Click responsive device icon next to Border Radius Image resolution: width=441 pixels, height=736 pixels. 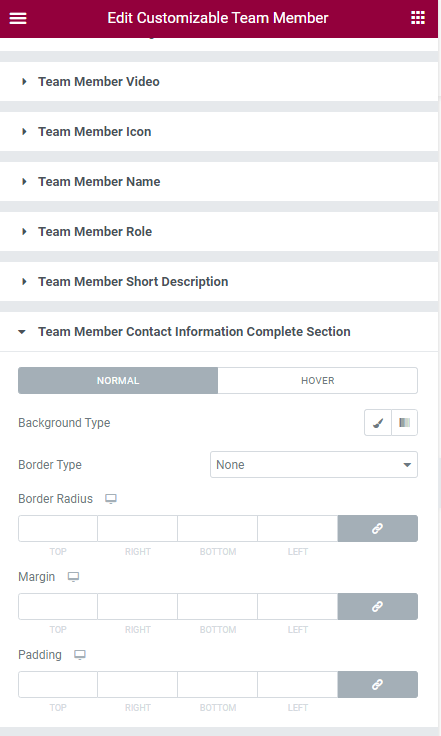point(111,498)
